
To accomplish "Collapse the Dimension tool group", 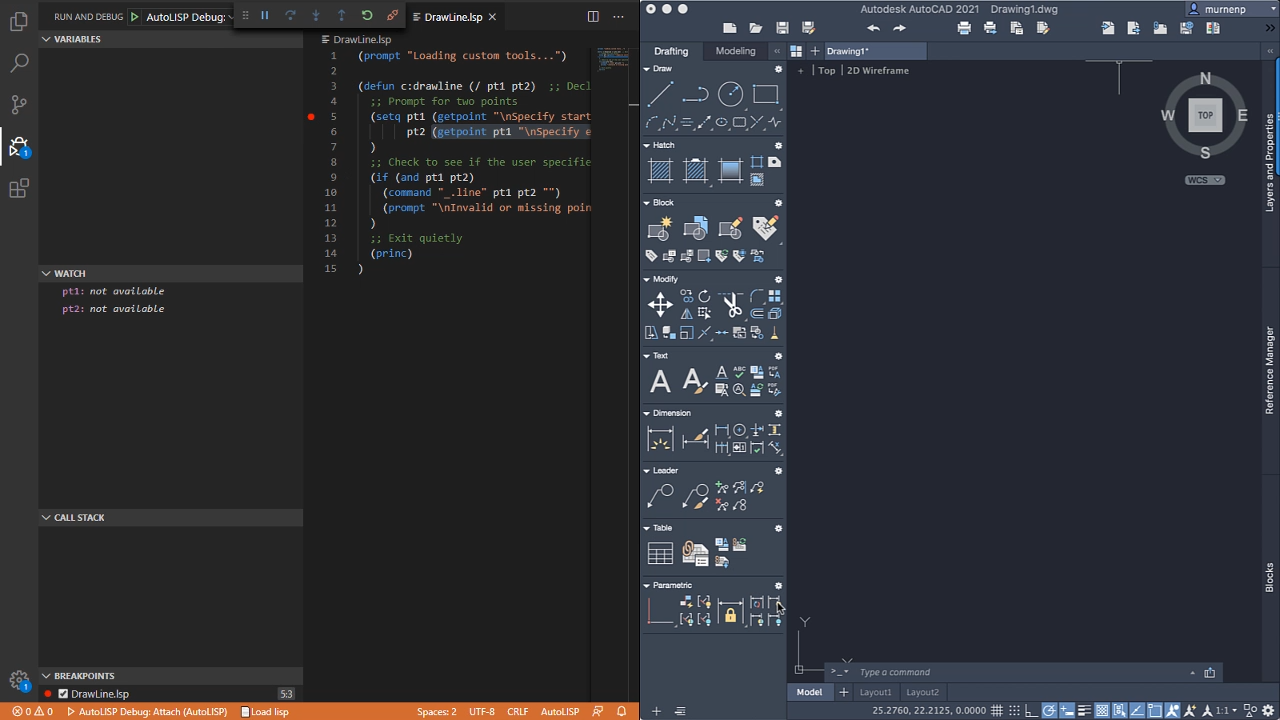I will 647,413.
